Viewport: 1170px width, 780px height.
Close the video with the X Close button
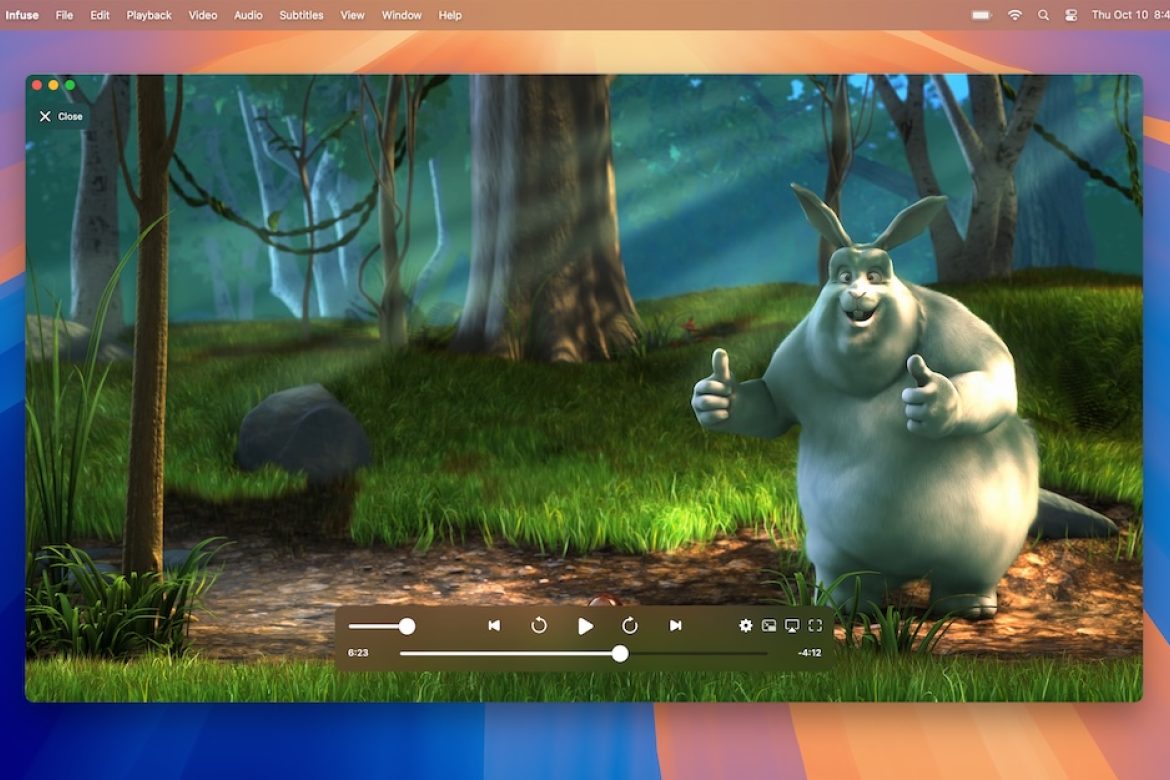point(61,116)
